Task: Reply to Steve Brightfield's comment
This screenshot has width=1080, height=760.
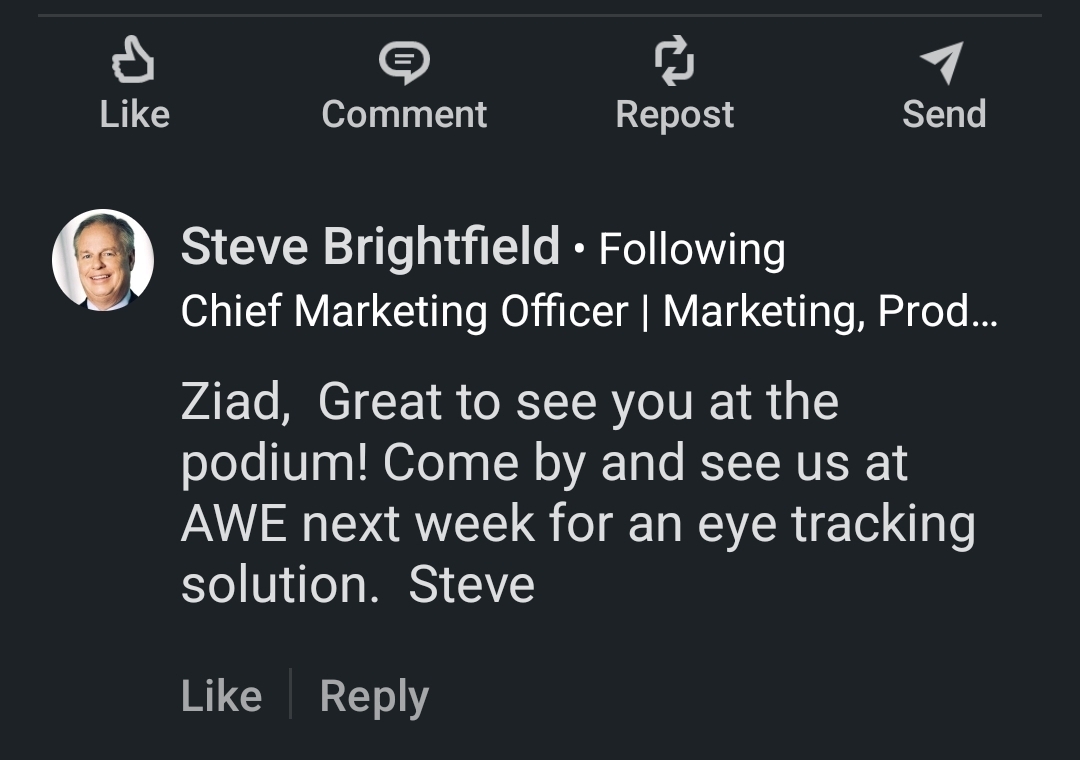Action: (x=374, y=696)
